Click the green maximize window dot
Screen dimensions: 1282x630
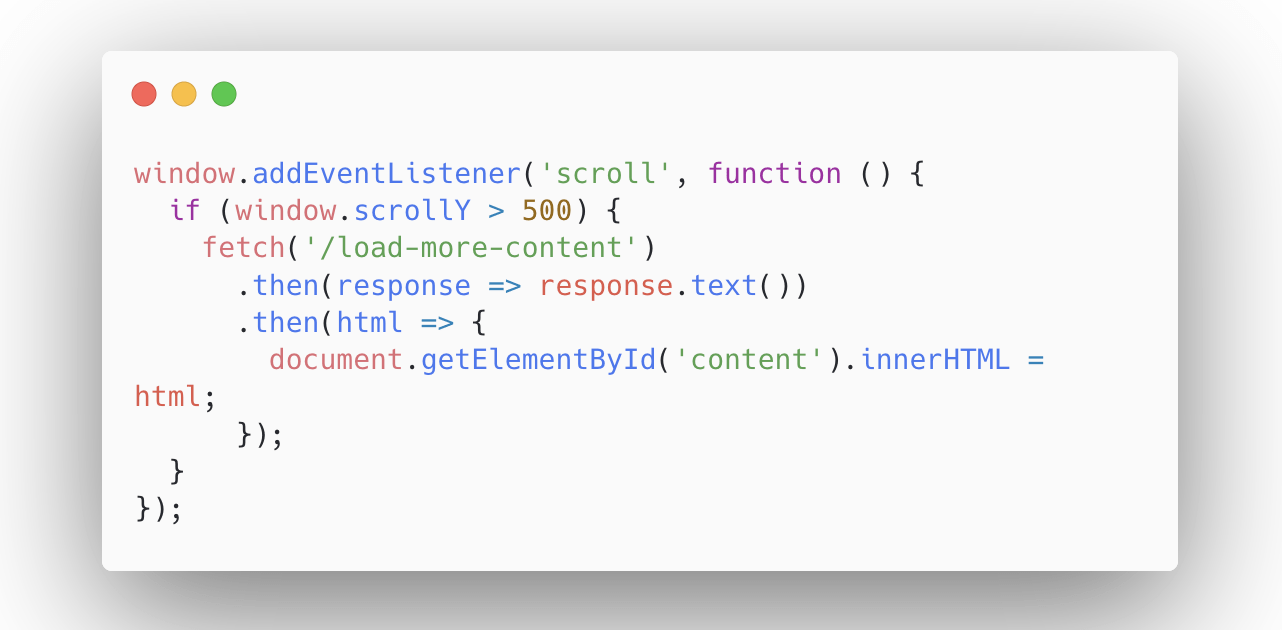[224, 94]
